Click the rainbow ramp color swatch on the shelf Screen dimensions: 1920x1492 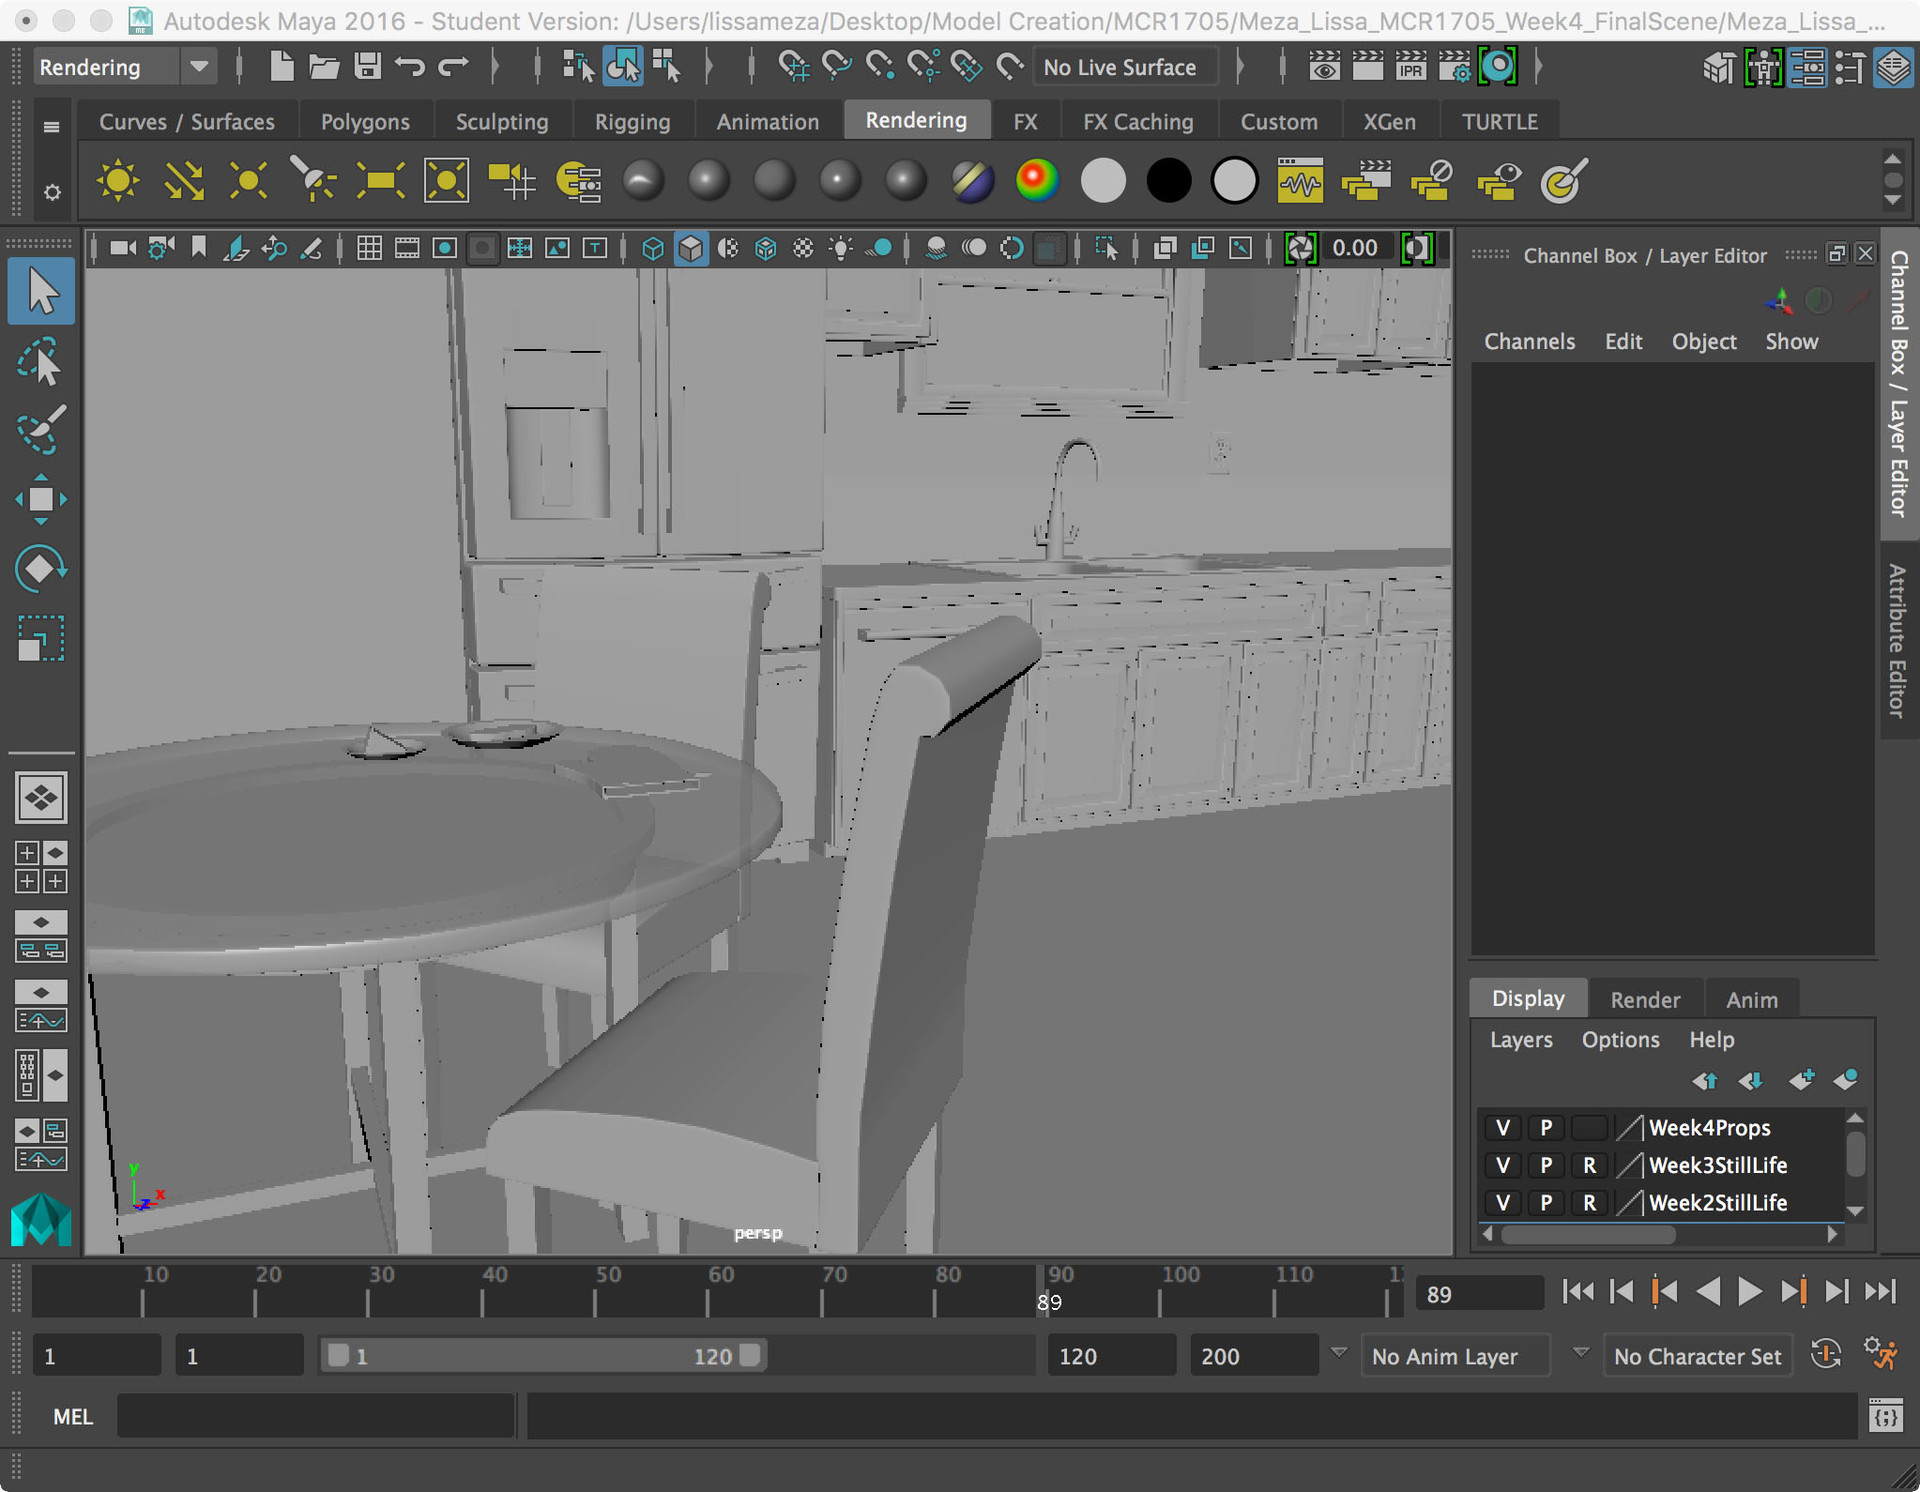tap(1037, 180)
